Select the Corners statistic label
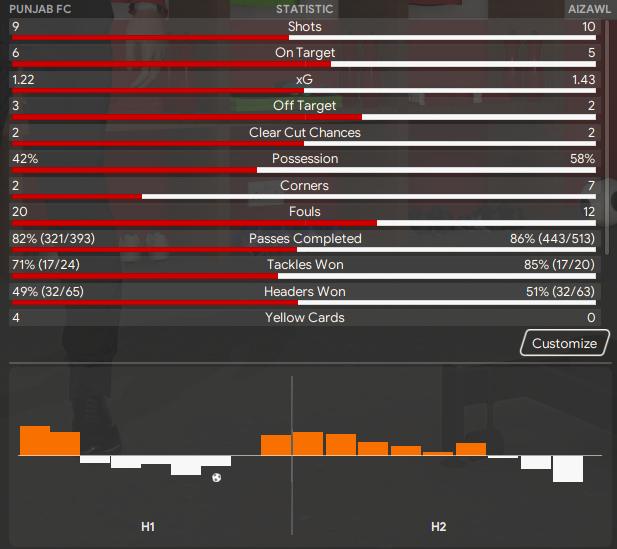This screenshot has height=549, width=617. [304, 185]
